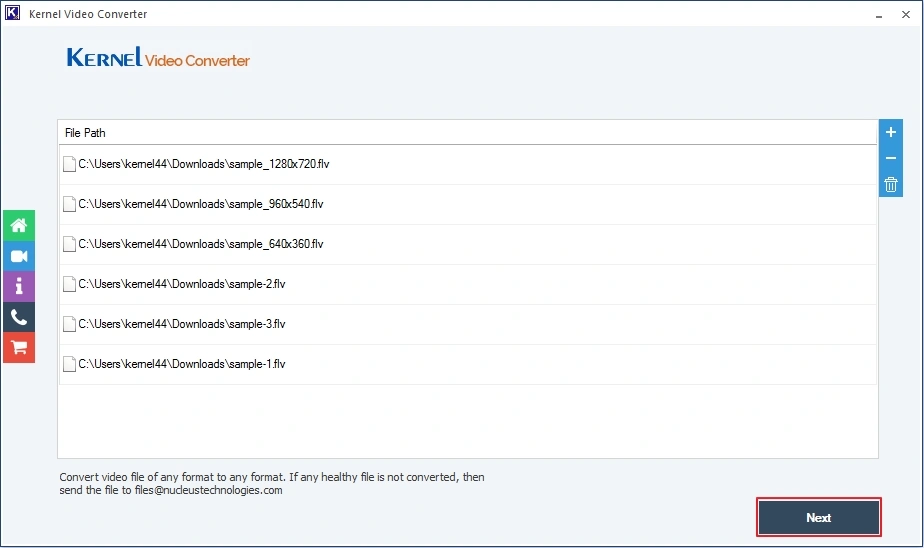
Task: Open the phone contact sidebar icon
Action: coord(19,317)
